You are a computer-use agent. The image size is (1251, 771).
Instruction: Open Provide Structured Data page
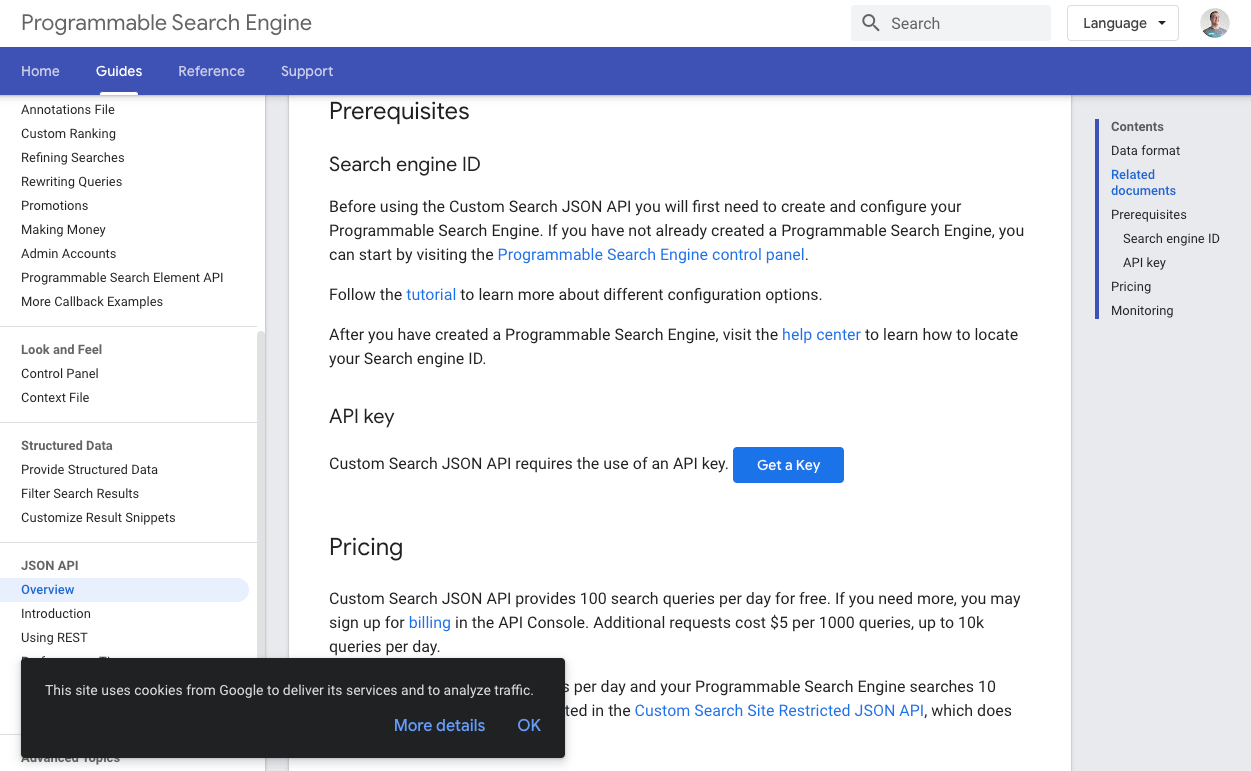[x=89, y=469]
